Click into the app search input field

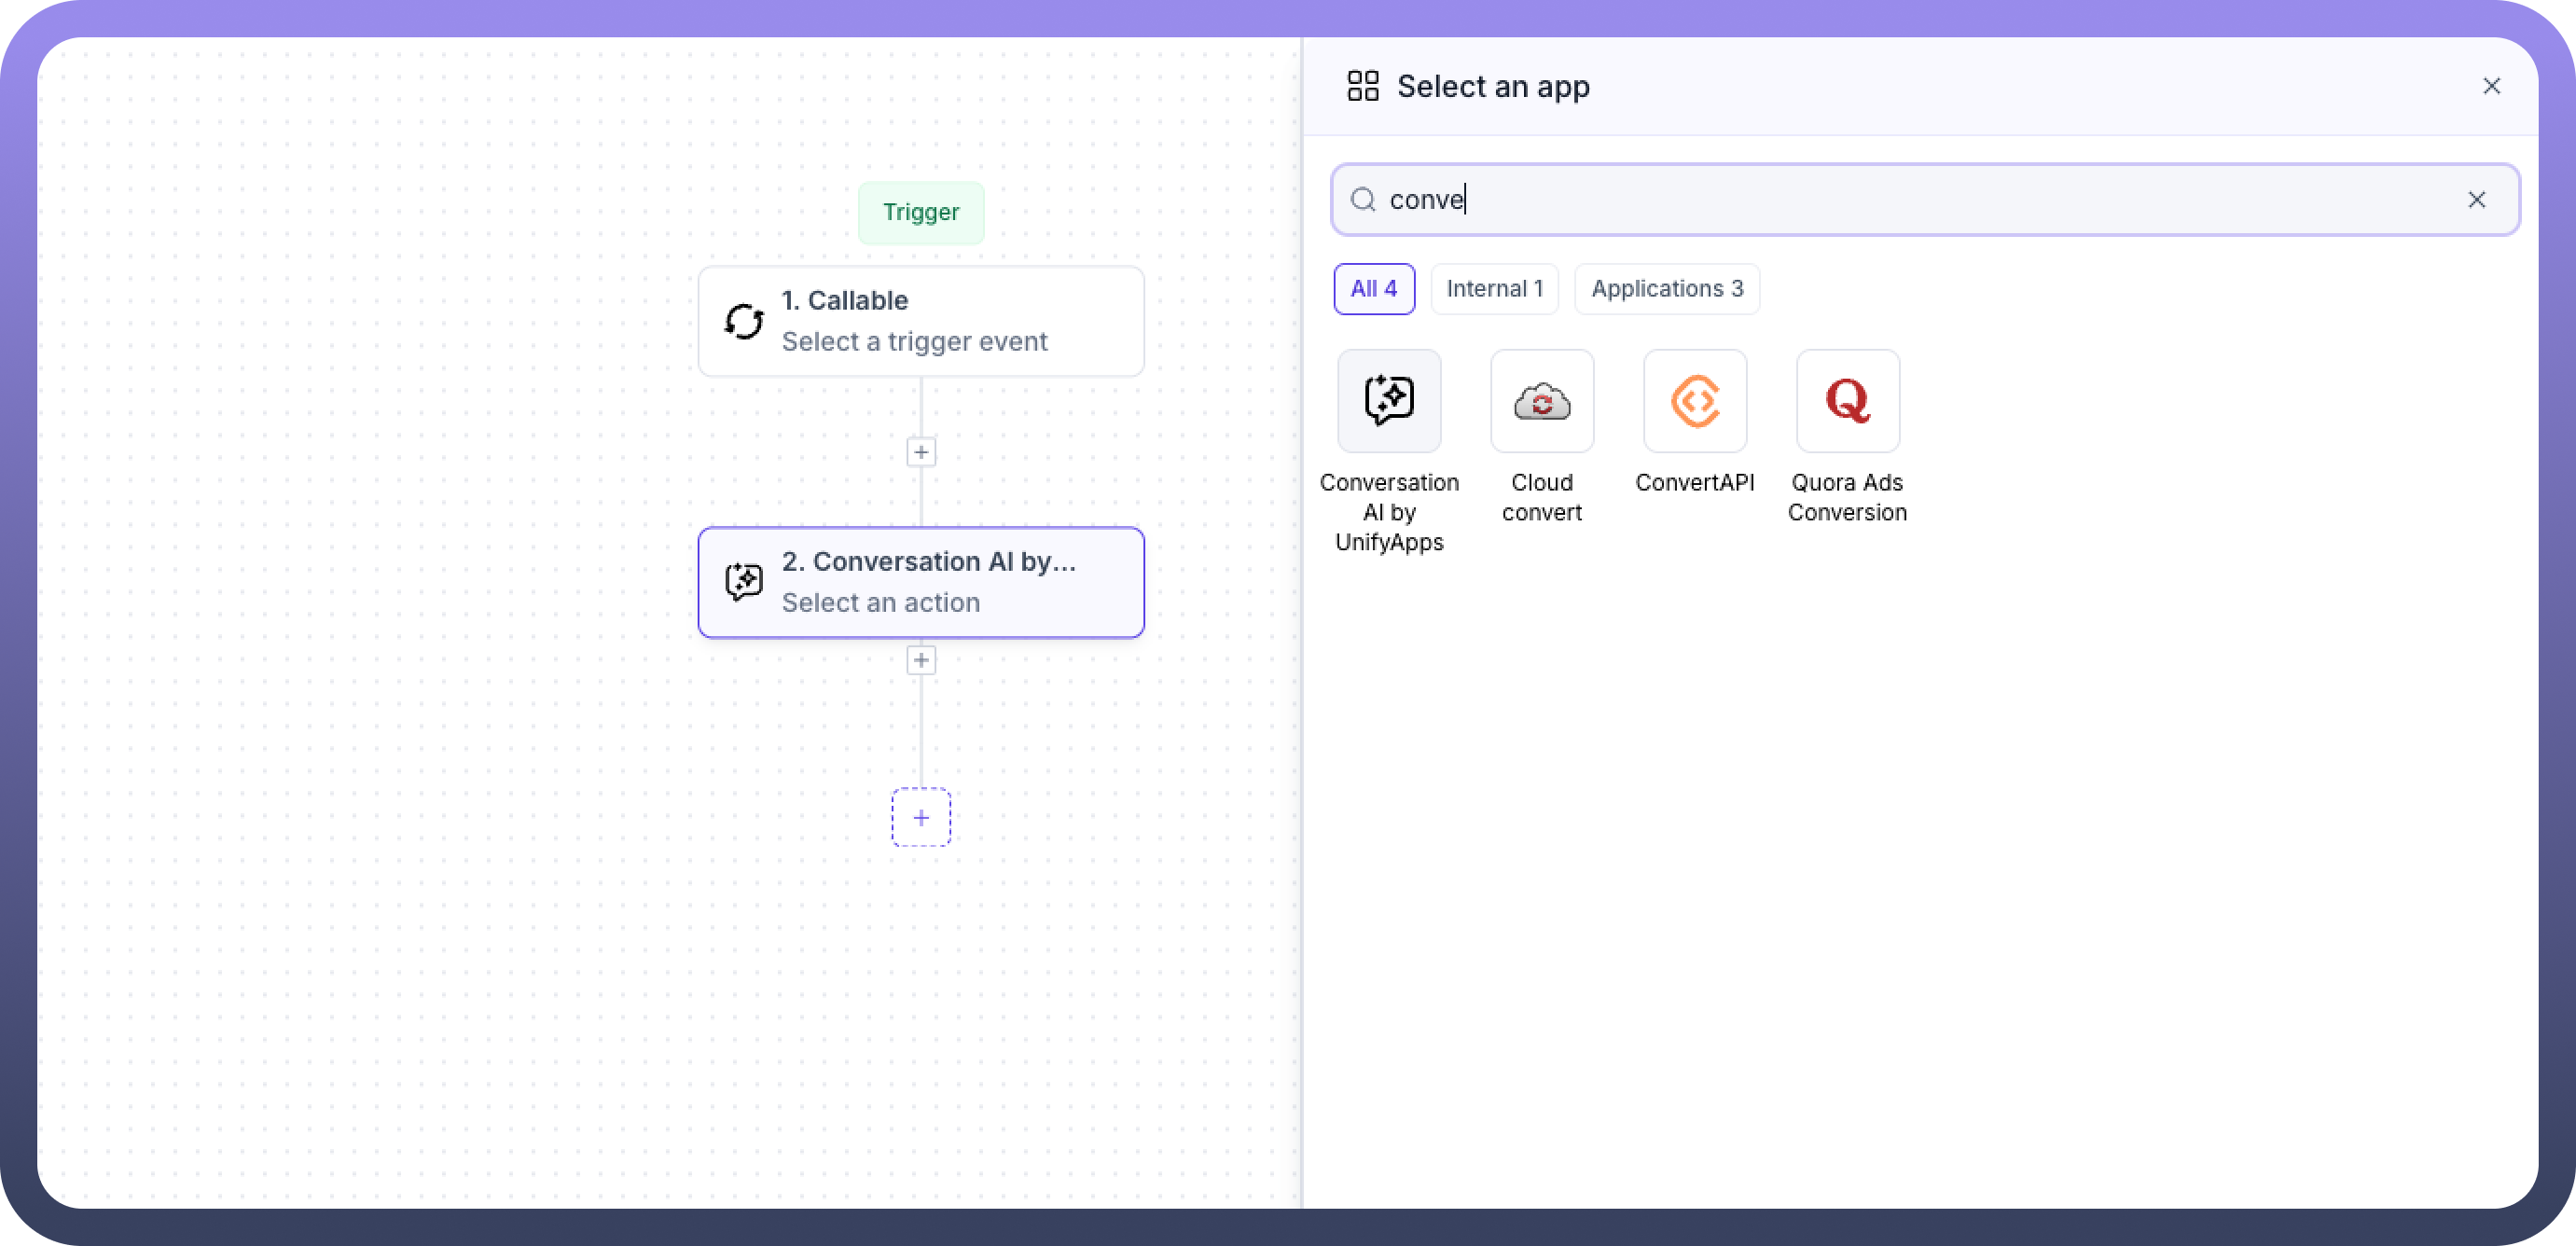tap(1900, 200)
